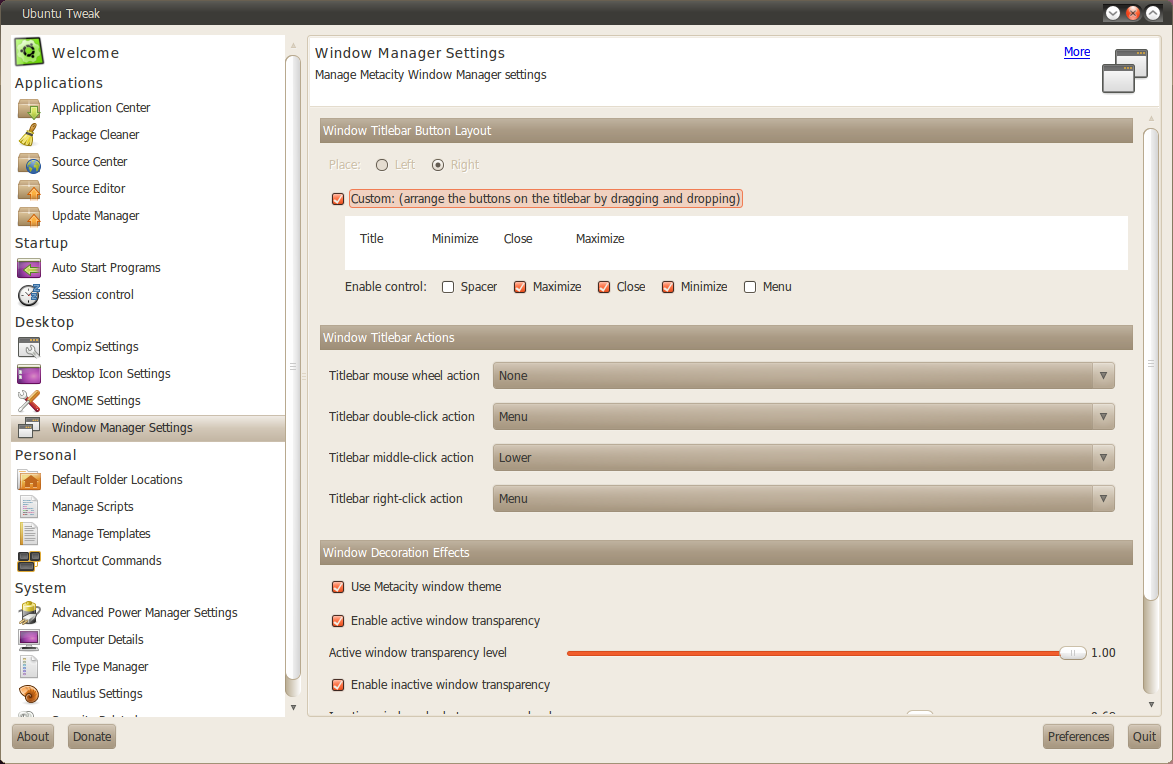Uncheck the Custom button layout checkbox

pos(338,199)
